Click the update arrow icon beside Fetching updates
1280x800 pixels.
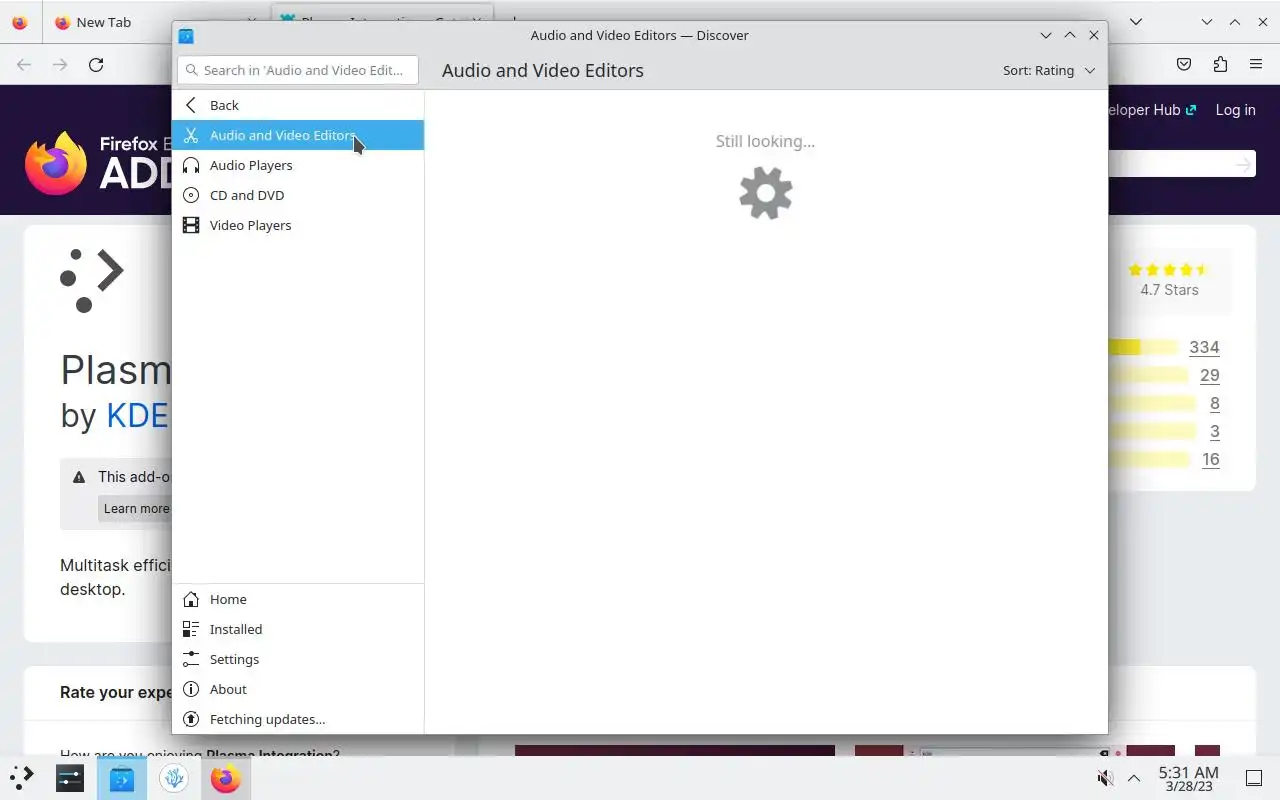(x=191, y=719)
